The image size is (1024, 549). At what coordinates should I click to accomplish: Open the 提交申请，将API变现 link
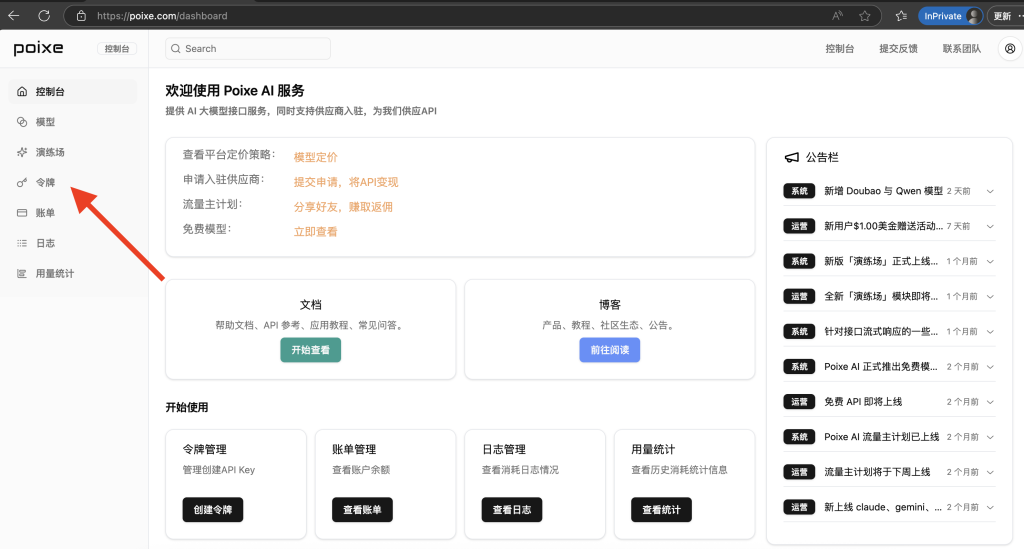[x=345, y=182]
